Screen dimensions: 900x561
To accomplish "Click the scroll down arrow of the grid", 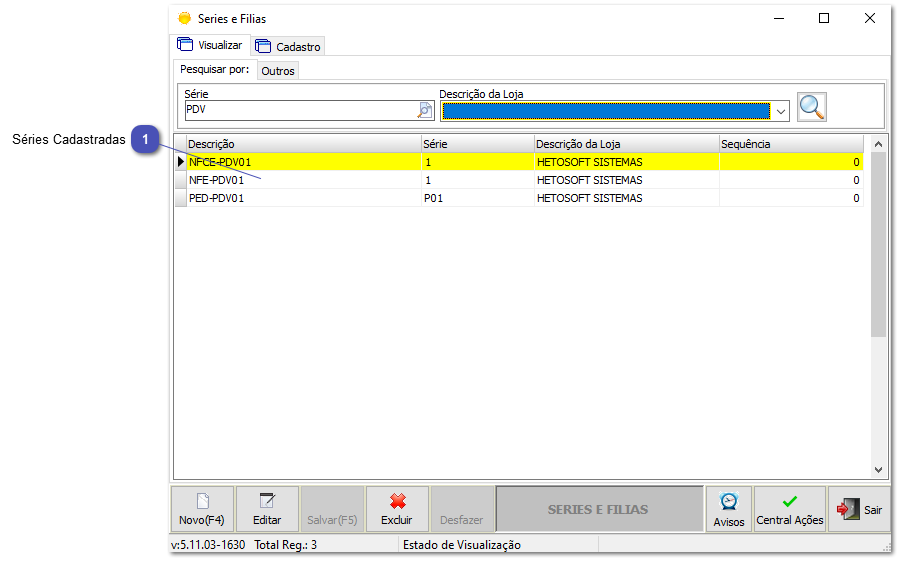I will click(878, 470).
